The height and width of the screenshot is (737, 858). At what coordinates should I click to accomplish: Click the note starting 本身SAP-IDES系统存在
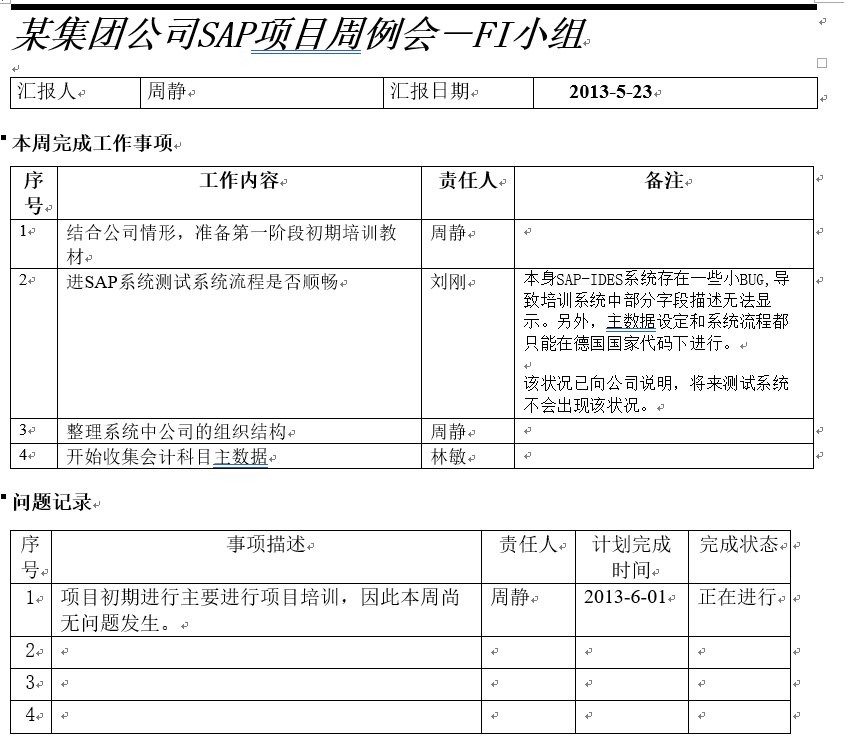coord(656,311)
